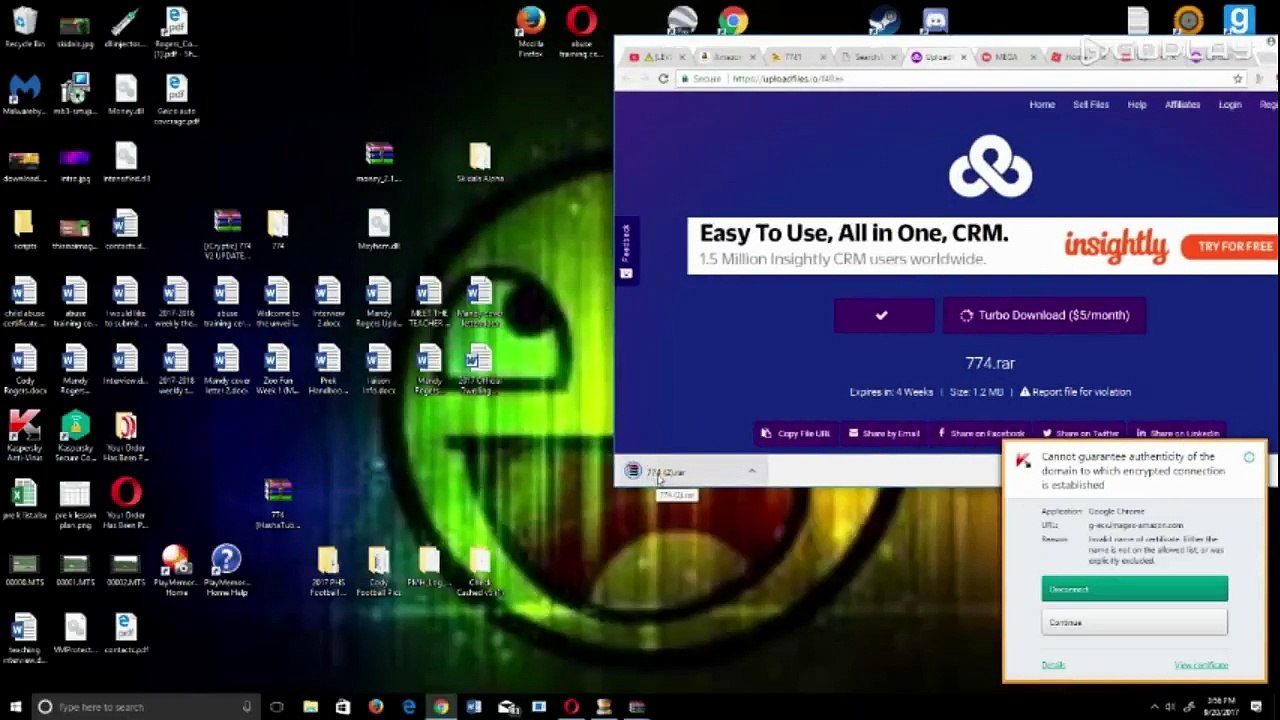
Task: Click the Chrome address bar URL
Action: click(x=787, y=79)
